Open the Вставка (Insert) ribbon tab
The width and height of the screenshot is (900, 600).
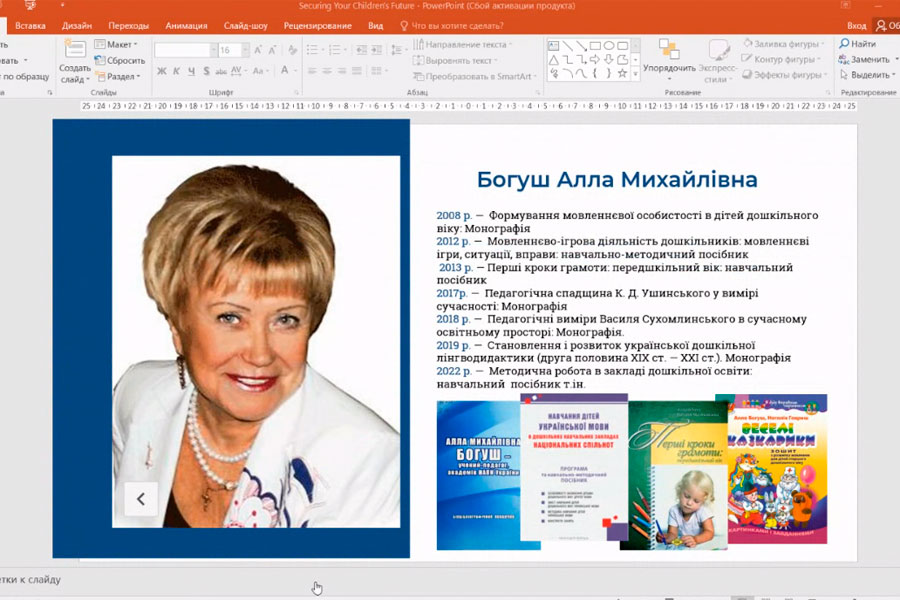[x=30, y=25]
